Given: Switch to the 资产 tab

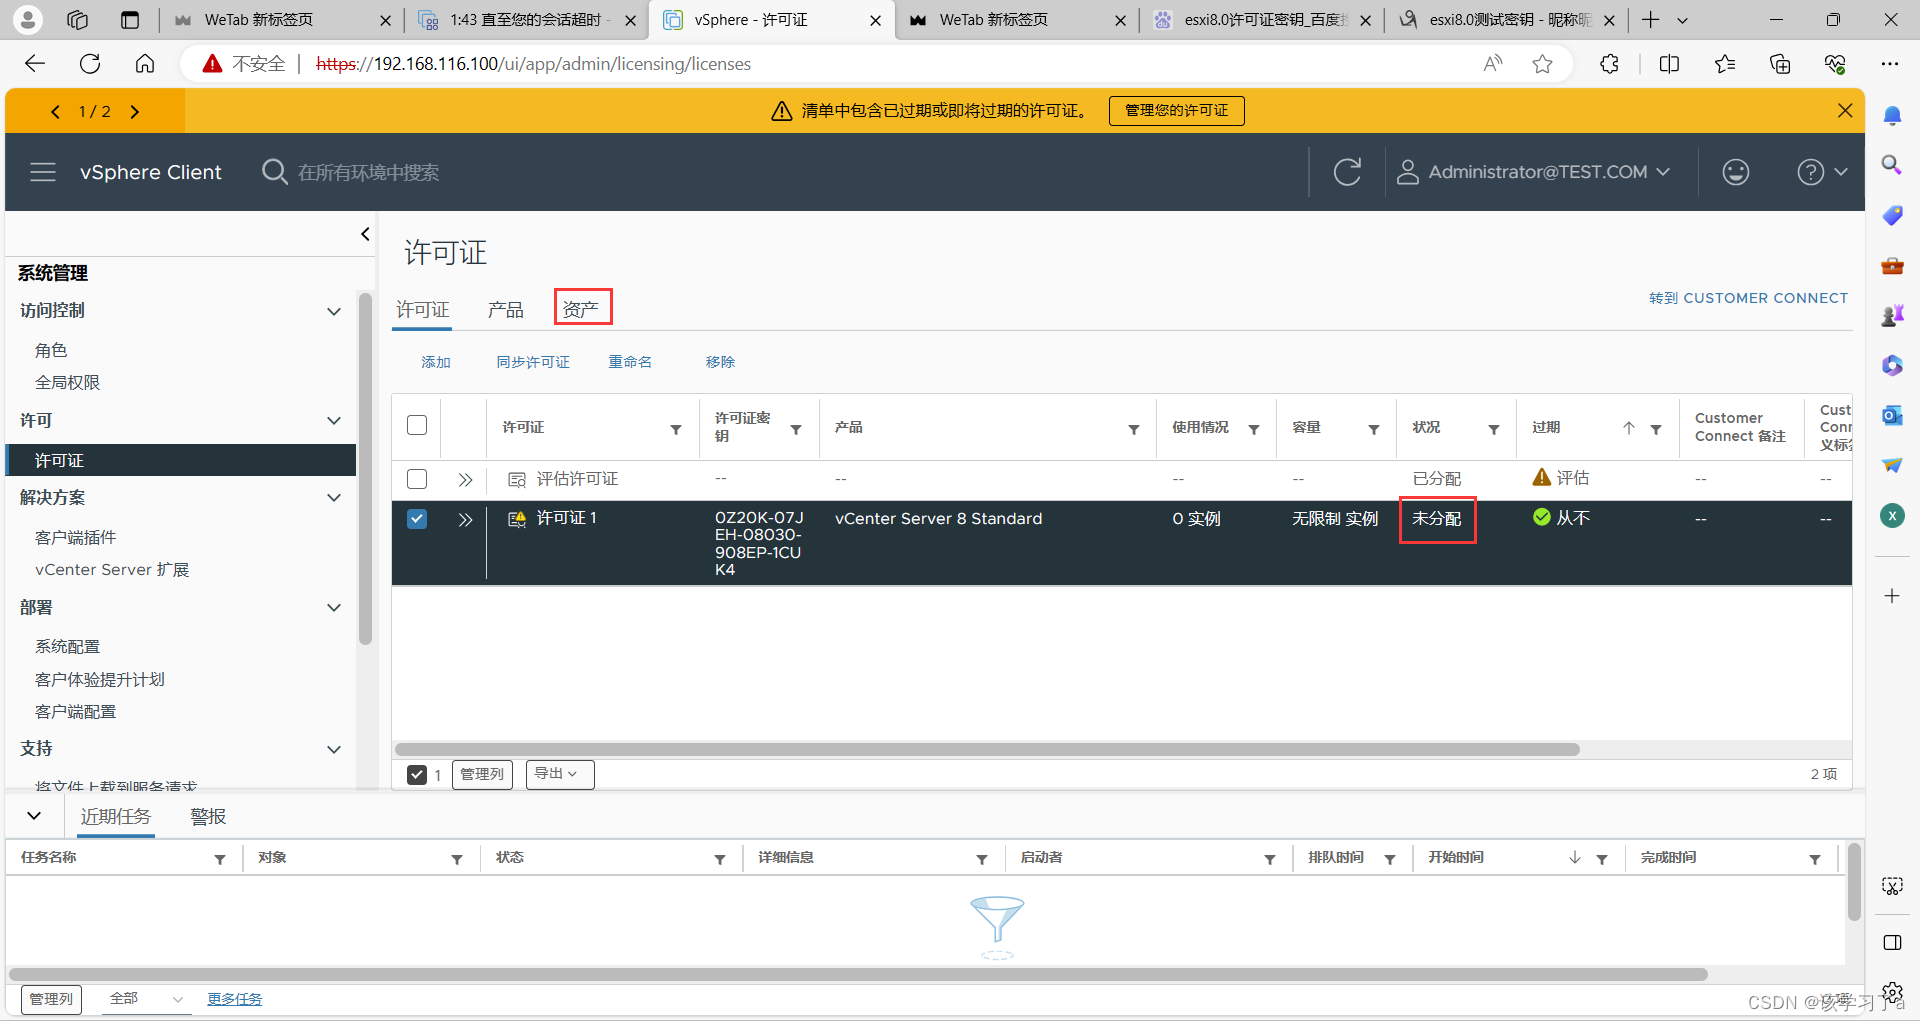Looking at the screenshot, I should coord(581,310).
